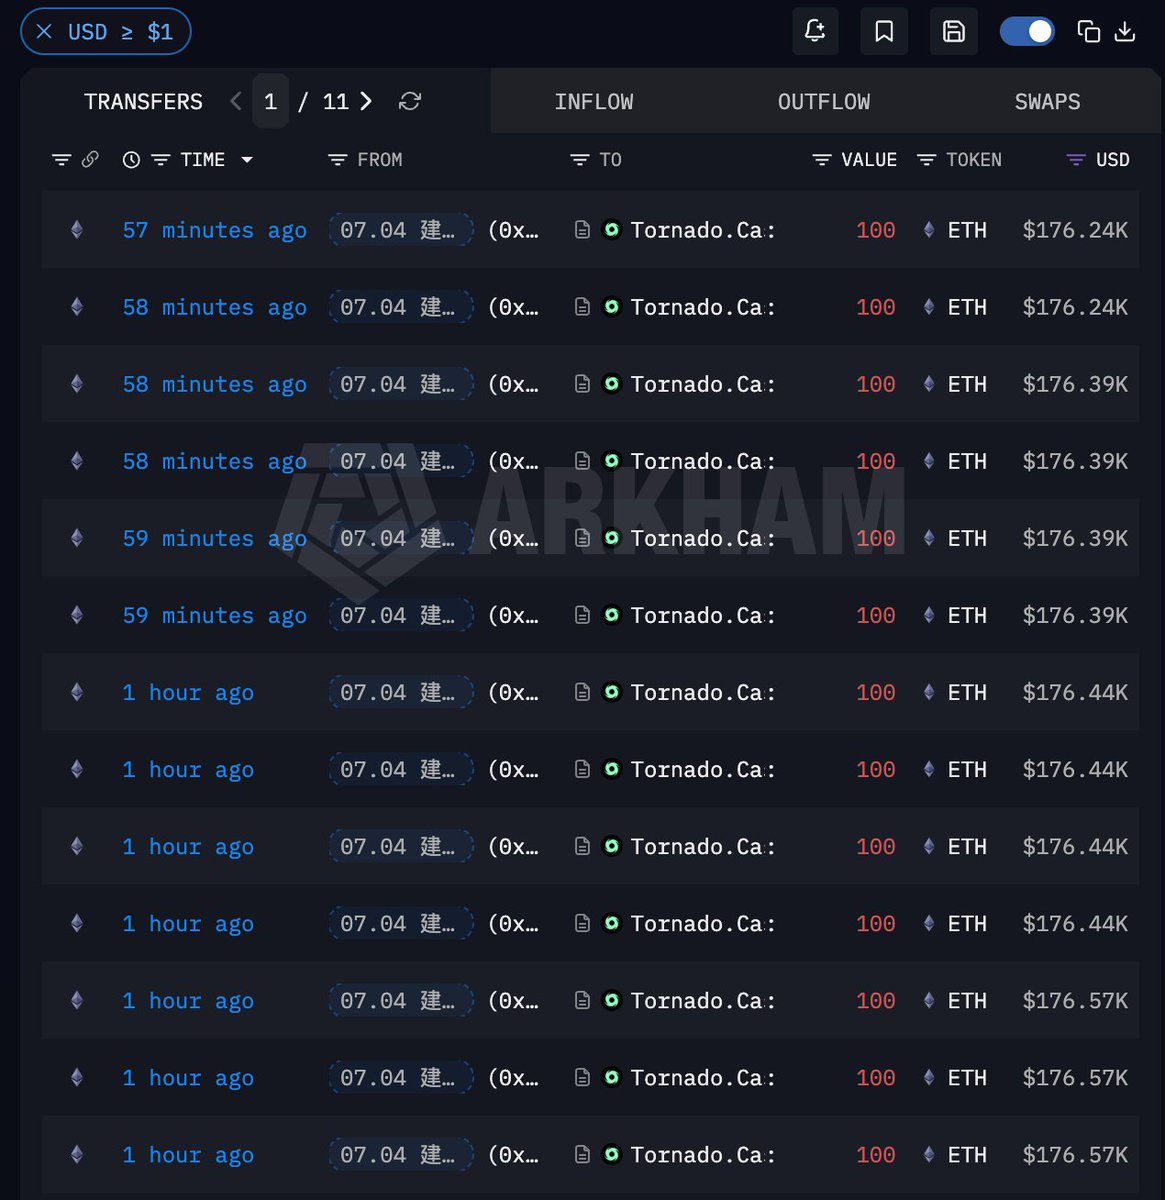Image resolution: width=1165 pixels, height=1200 pixels.
Task: Click the copy icon beside the toggle
Action: point(1088,31)
